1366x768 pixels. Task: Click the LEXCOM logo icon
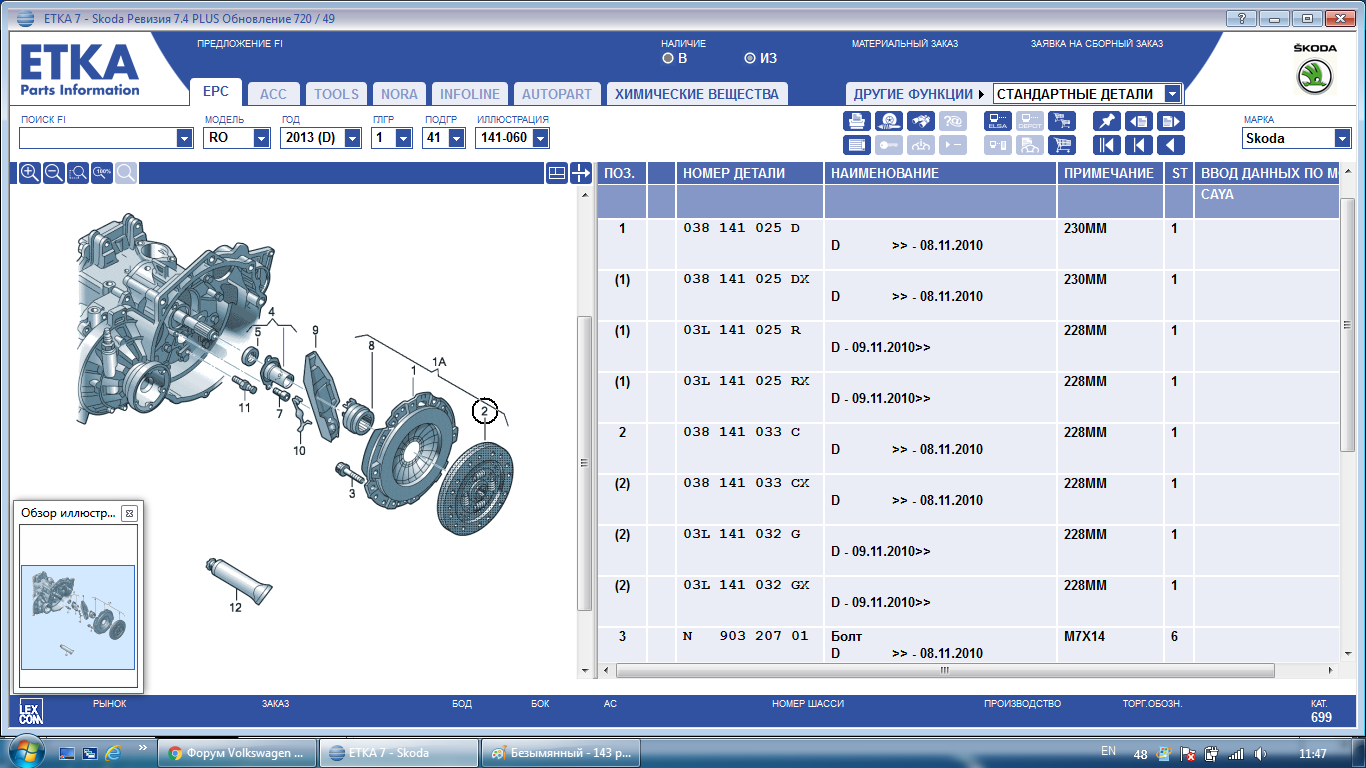click(x=31, y=713)
